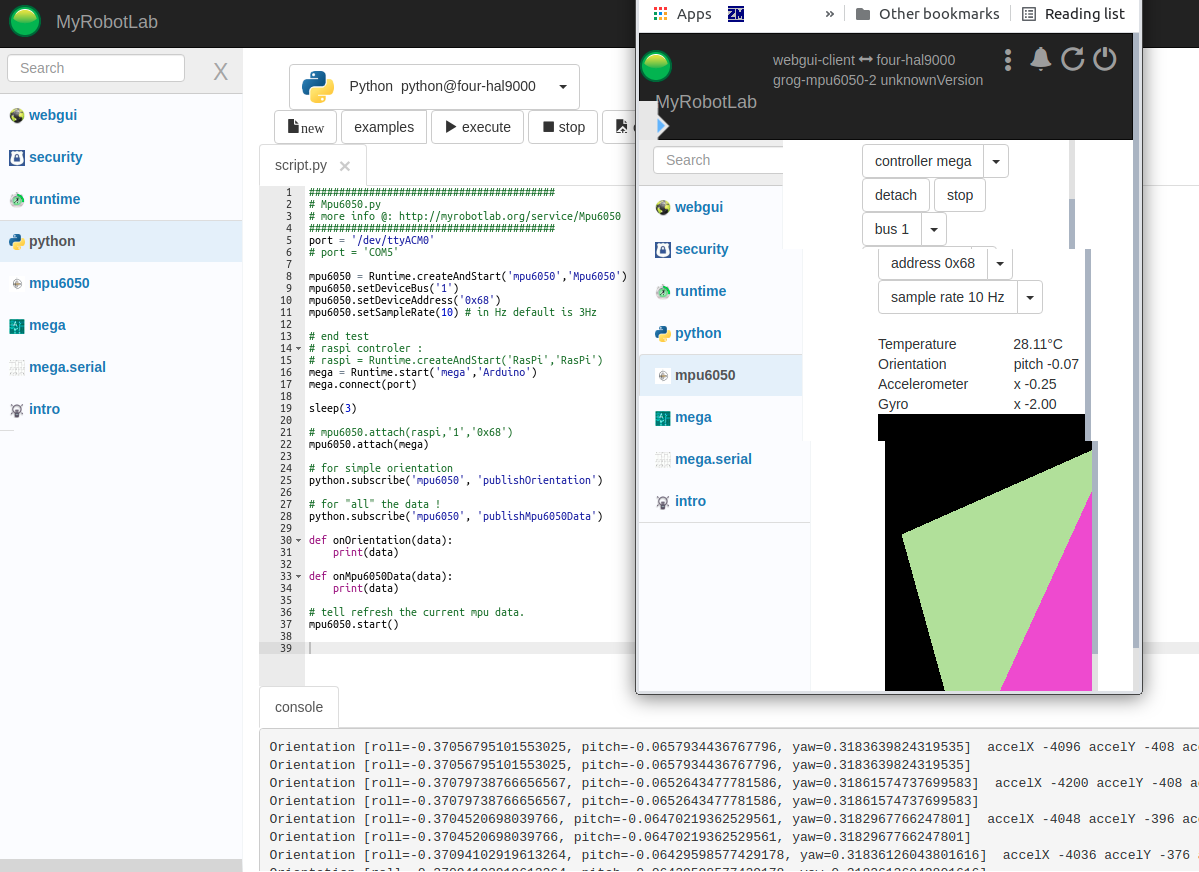
Task: Click the controller mega button
Action: tap(923, 161)
